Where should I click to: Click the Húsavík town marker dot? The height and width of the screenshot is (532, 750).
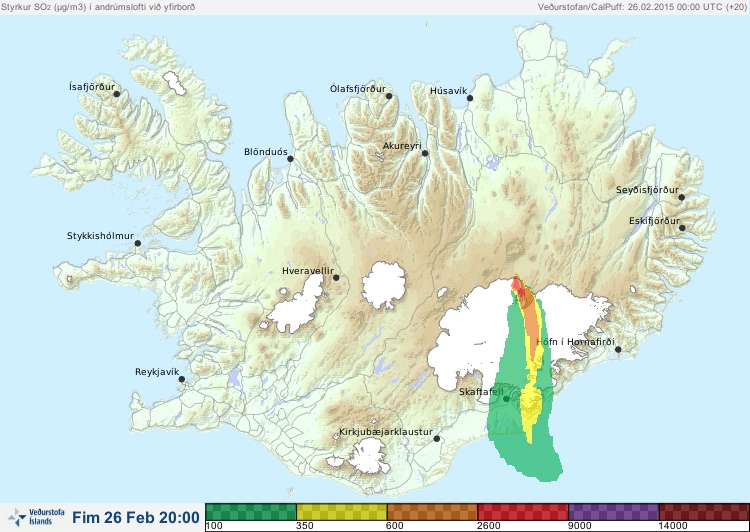tap(470, 98)
